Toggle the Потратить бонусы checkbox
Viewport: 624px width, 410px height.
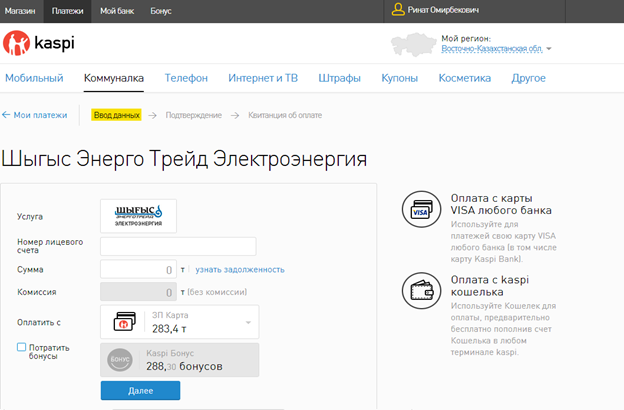(21, 347)
